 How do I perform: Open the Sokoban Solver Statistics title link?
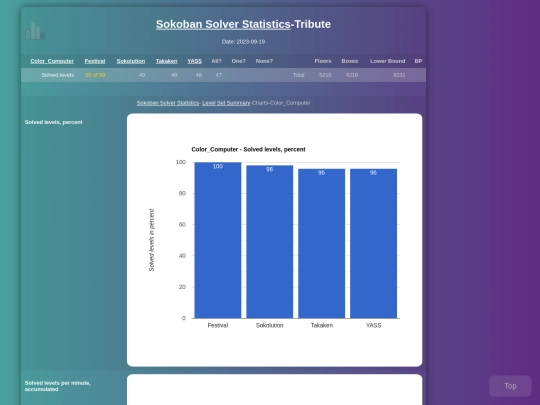tap(223, 24)
